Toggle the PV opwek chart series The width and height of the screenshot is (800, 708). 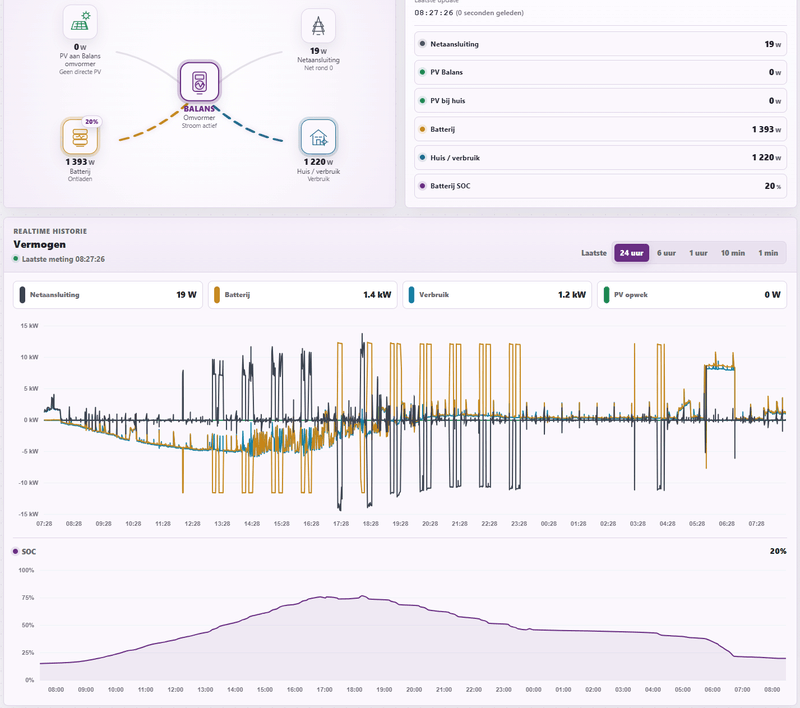(692, 295)
